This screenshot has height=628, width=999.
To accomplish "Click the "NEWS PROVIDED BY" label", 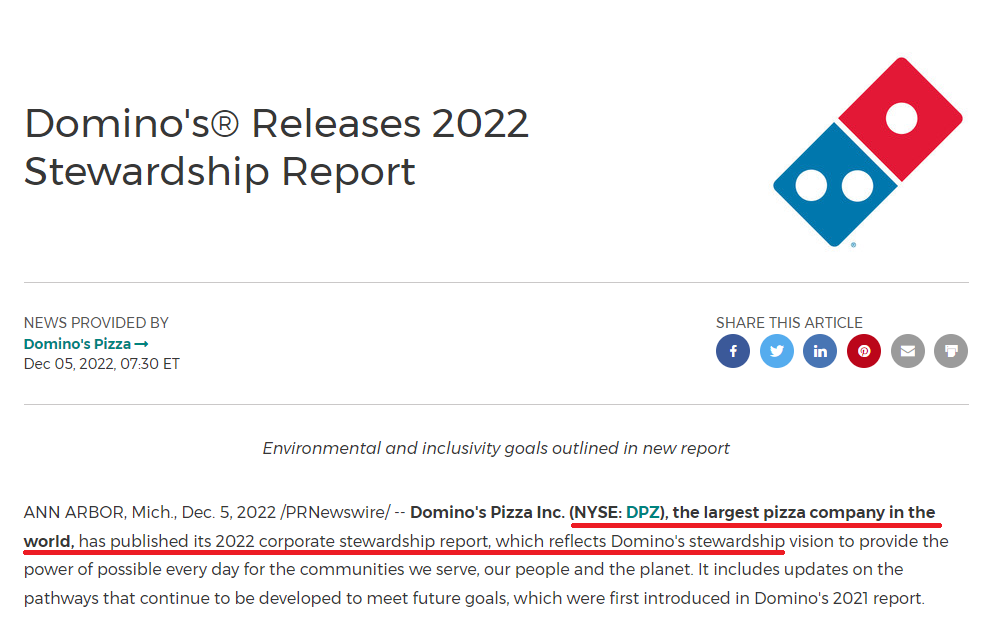I will [96, 323].
